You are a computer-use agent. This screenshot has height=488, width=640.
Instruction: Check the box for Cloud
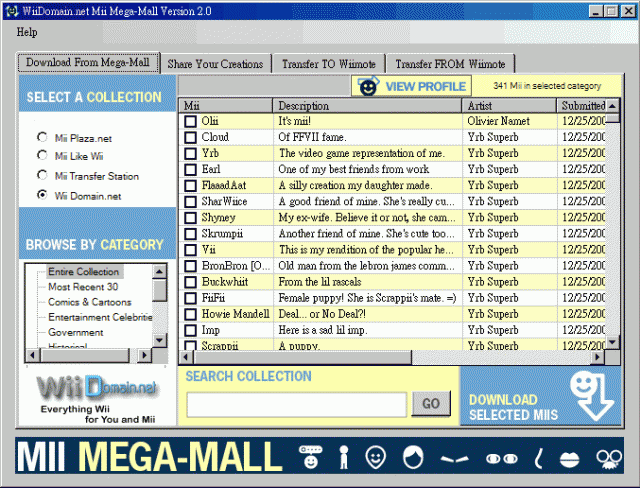click(x=190, y=137)
